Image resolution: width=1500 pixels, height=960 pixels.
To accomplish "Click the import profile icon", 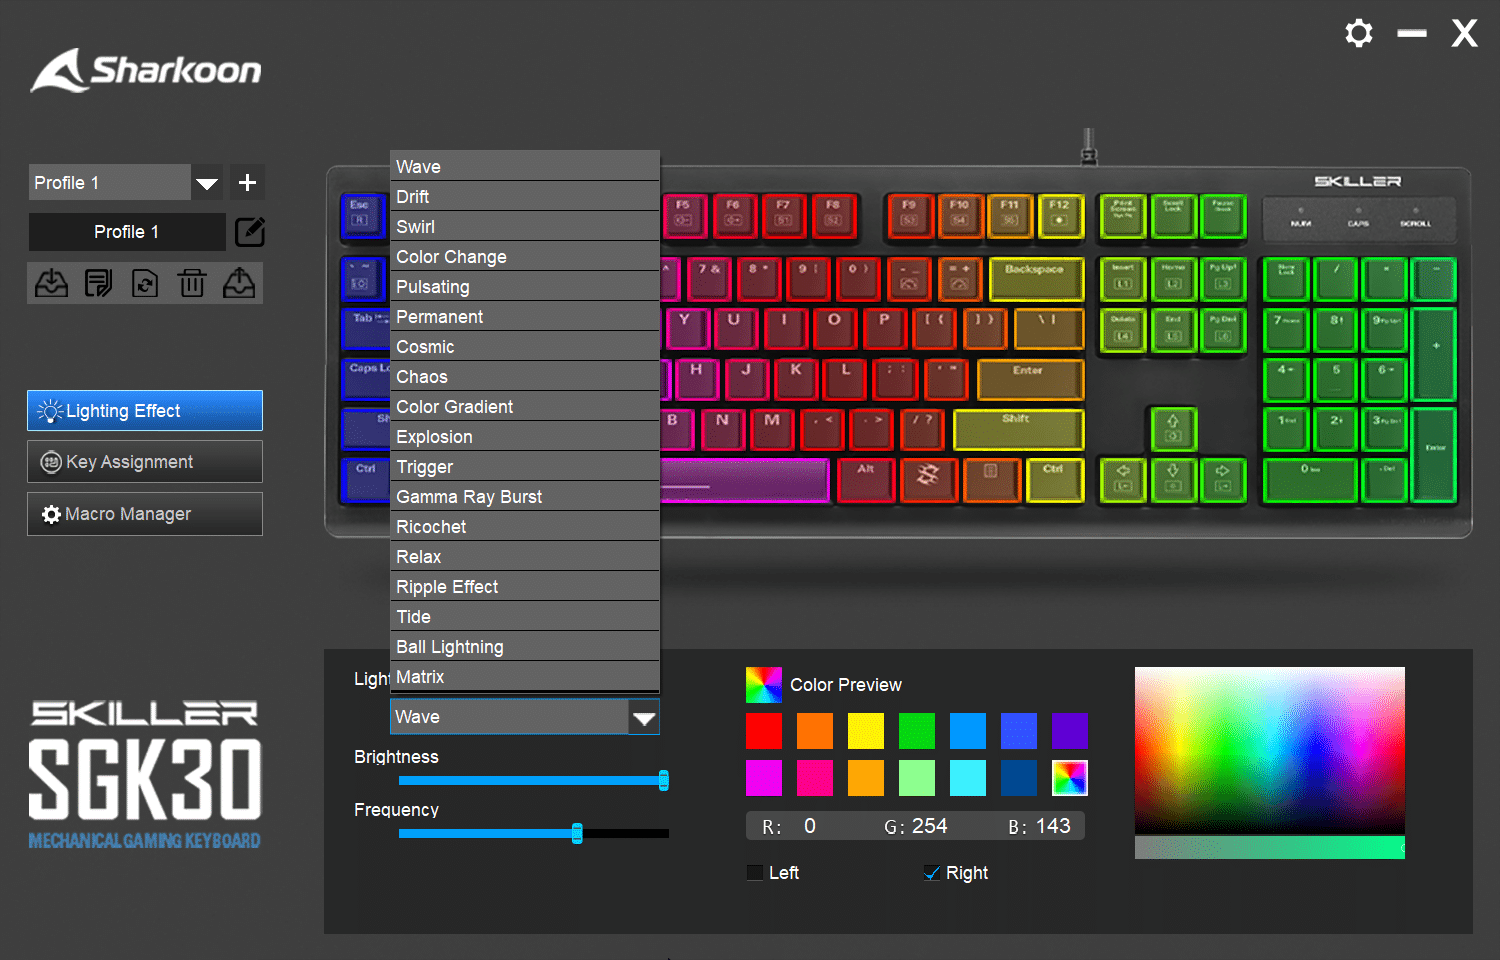I will click(51, 284).
